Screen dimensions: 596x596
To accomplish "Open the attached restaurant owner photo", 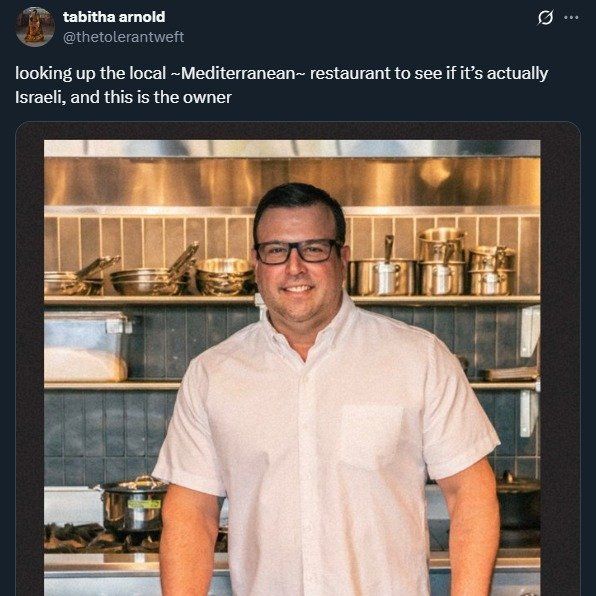I will tap(292, 368).
